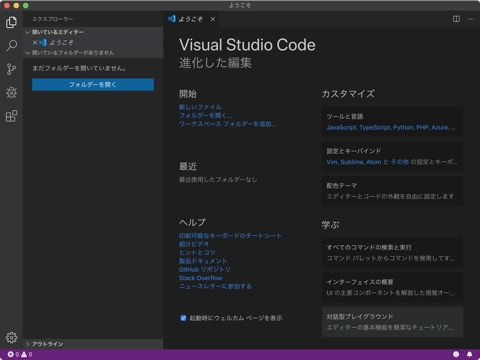Click the エクスプローラー panel title

point(53,19)
